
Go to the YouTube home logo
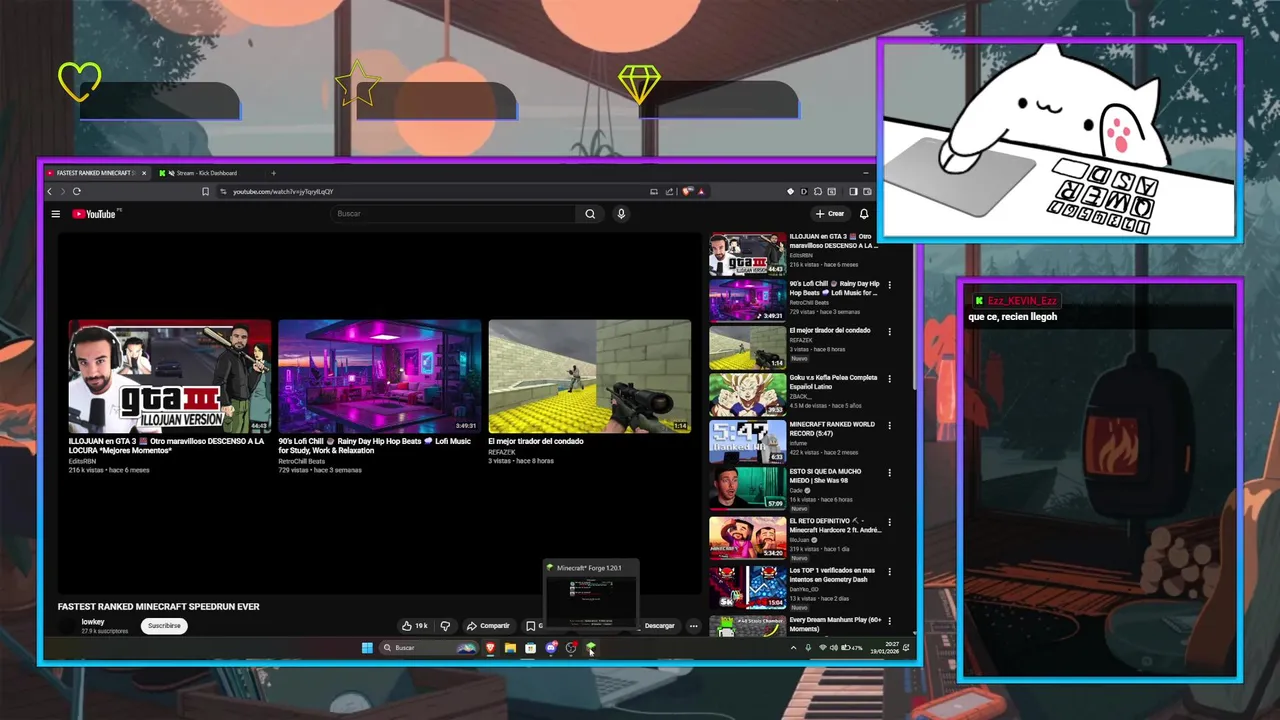tap(95, 214)
